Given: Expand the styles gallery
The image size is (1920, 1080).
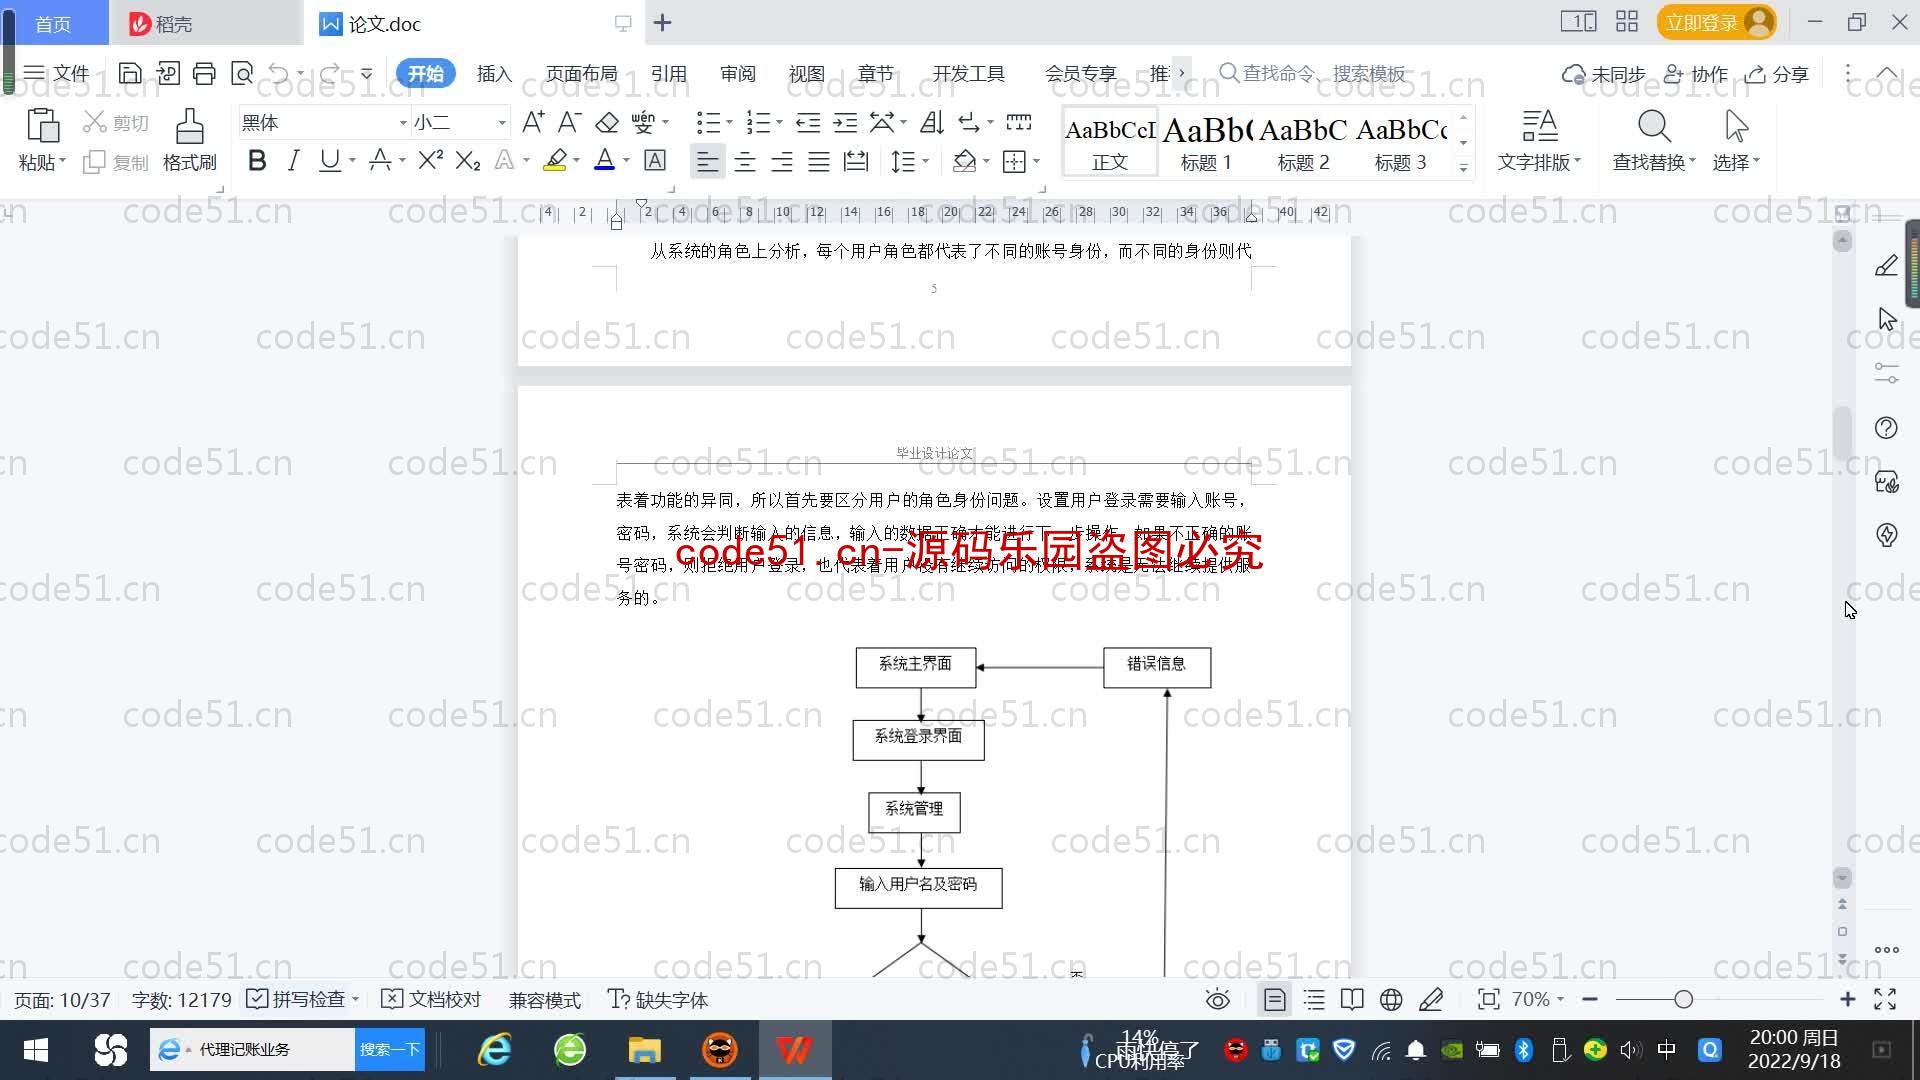Looking at the screenshot, I should tap(1463, 167).
